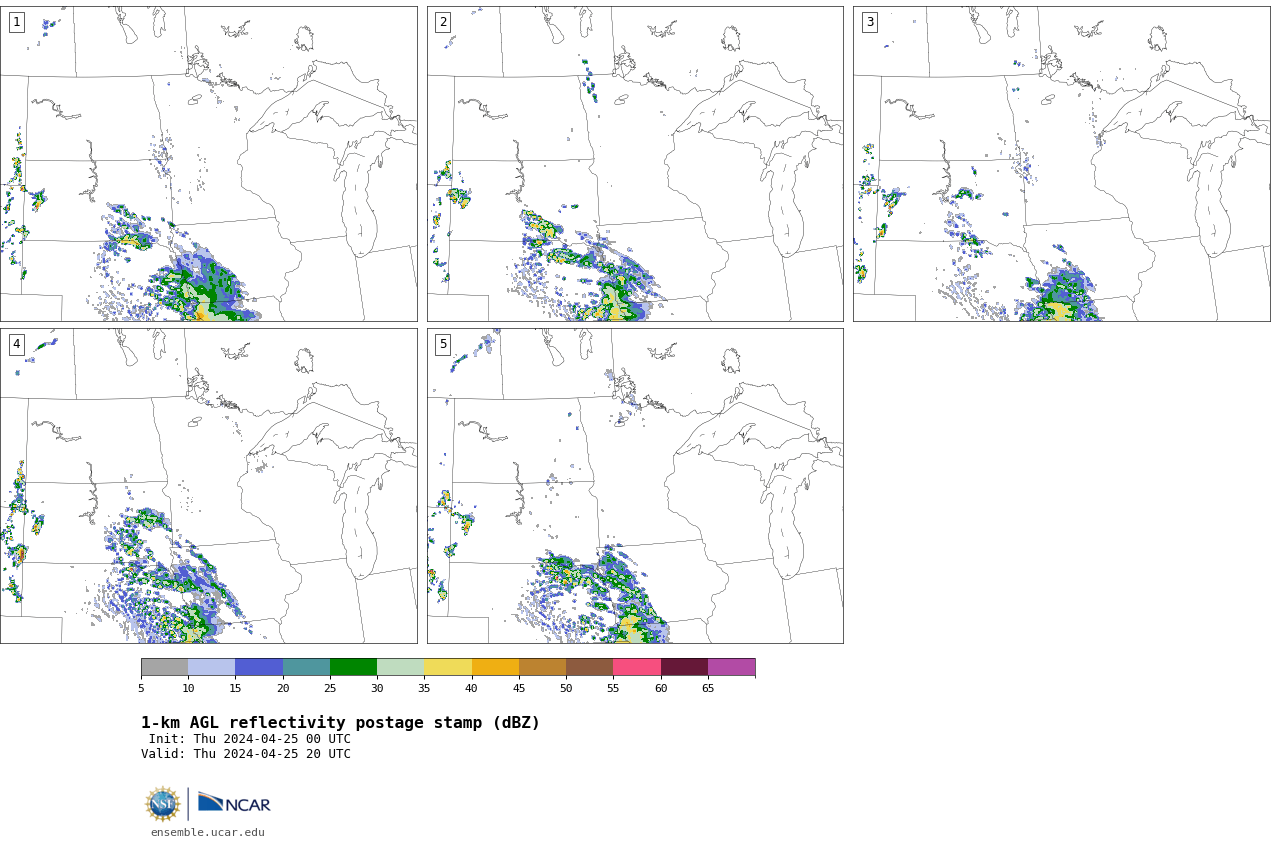This screenshot has height=844, width=1280.
Task: Open ensemble member 2 reflectivity map
Action: click(x=635, y=164)
